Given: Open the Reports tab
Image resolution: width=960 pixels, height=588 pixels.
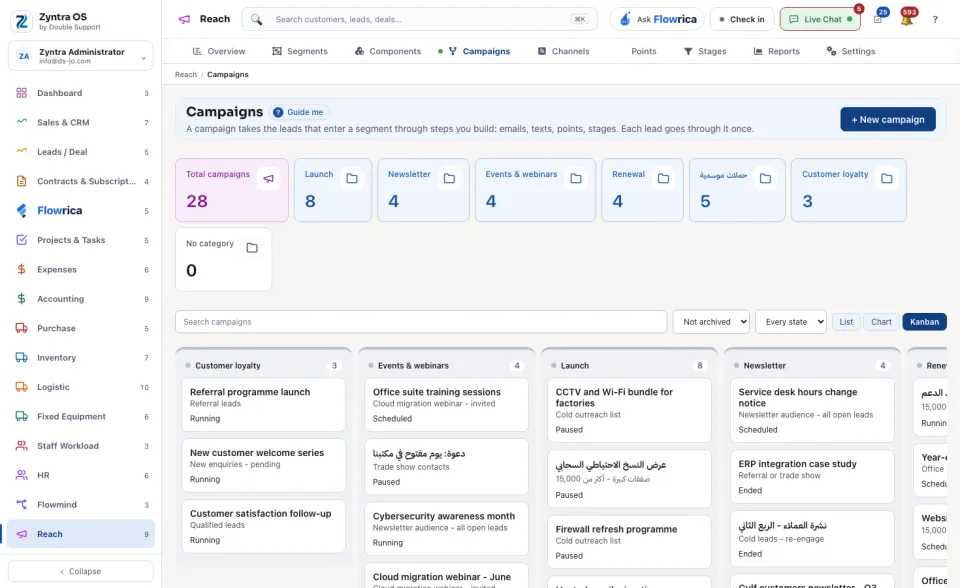Looking at the screenshot, I should [776, 51].
